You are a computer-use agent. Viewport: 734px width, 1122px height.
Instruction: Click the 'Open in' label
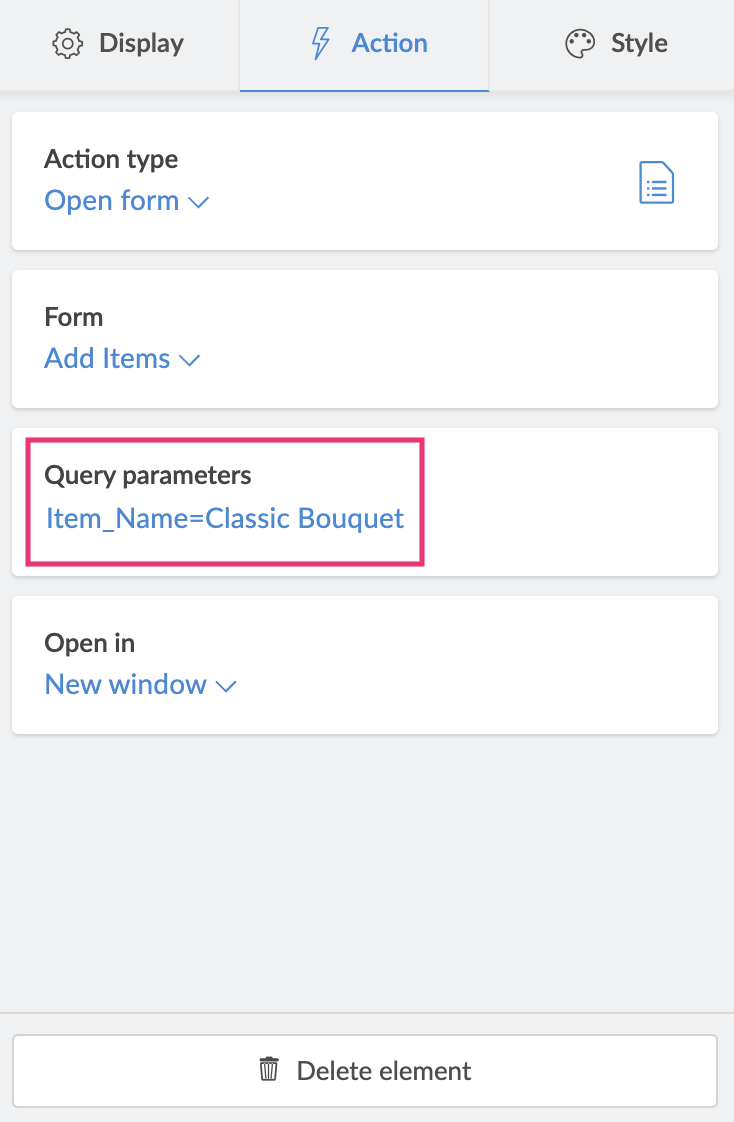pyautogui.click(x=90, y=643)
